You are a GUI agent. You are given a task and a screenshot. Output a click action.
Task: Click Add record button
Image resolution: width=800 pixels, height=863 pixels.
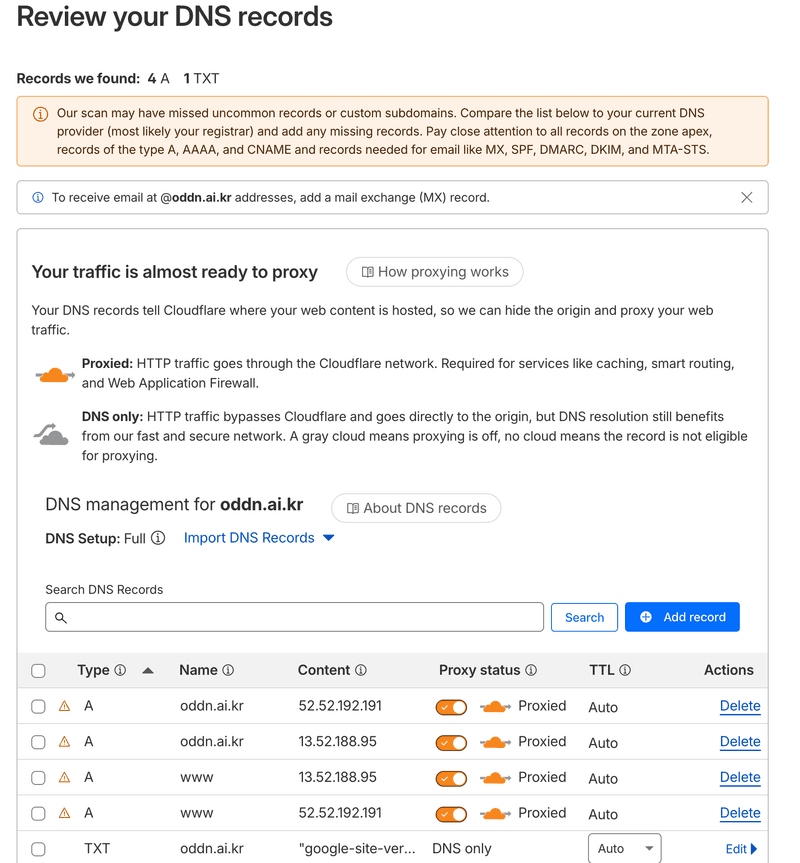tap(682, 618)
